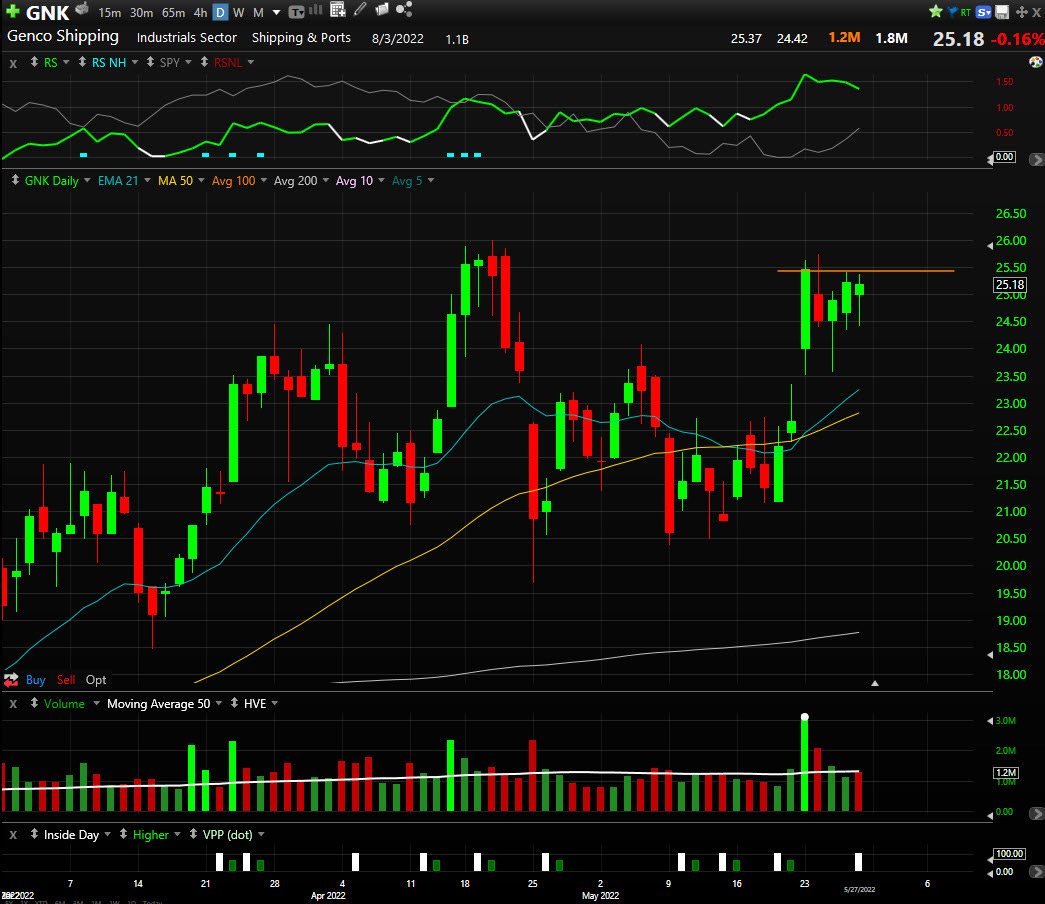Click the green RT real-time indicator

click(x=965, y=12)
